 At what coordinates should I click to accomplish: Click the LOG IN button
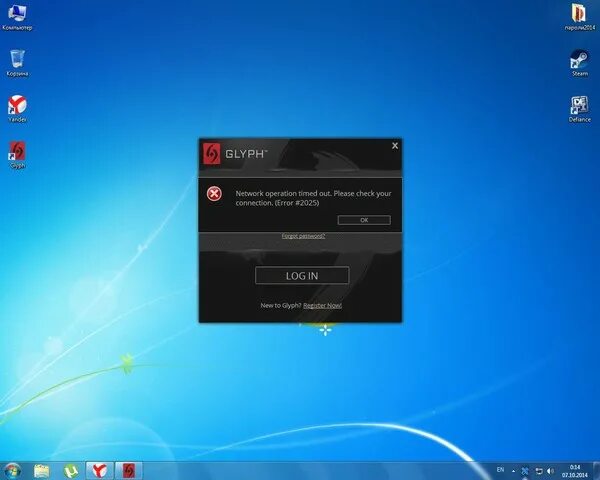pos(302,276)
